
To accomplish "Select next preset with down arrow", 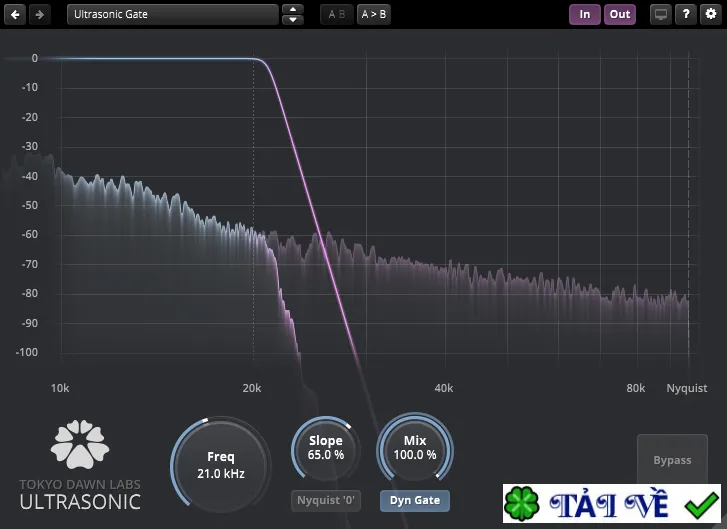I will coord(293,20).
